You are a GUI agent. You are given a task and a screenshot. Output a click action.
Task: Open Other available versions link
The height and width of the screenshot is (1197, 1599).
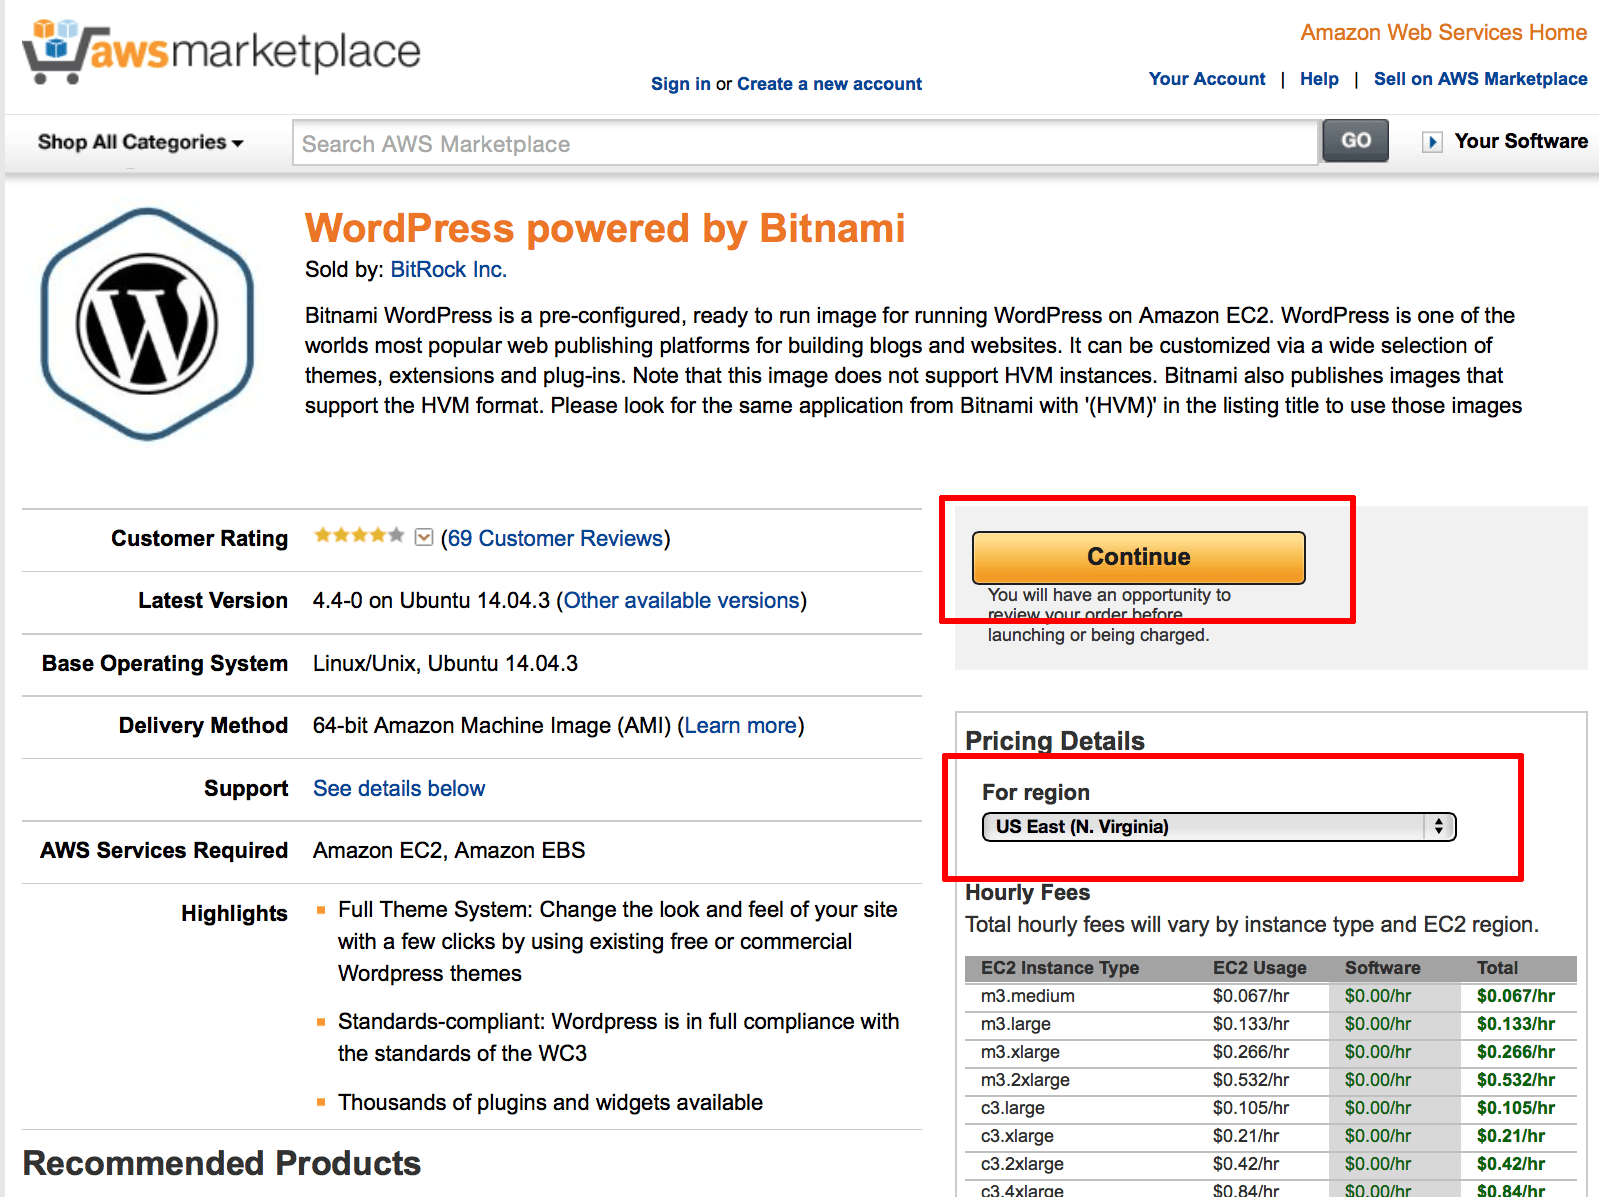[682, 600]
